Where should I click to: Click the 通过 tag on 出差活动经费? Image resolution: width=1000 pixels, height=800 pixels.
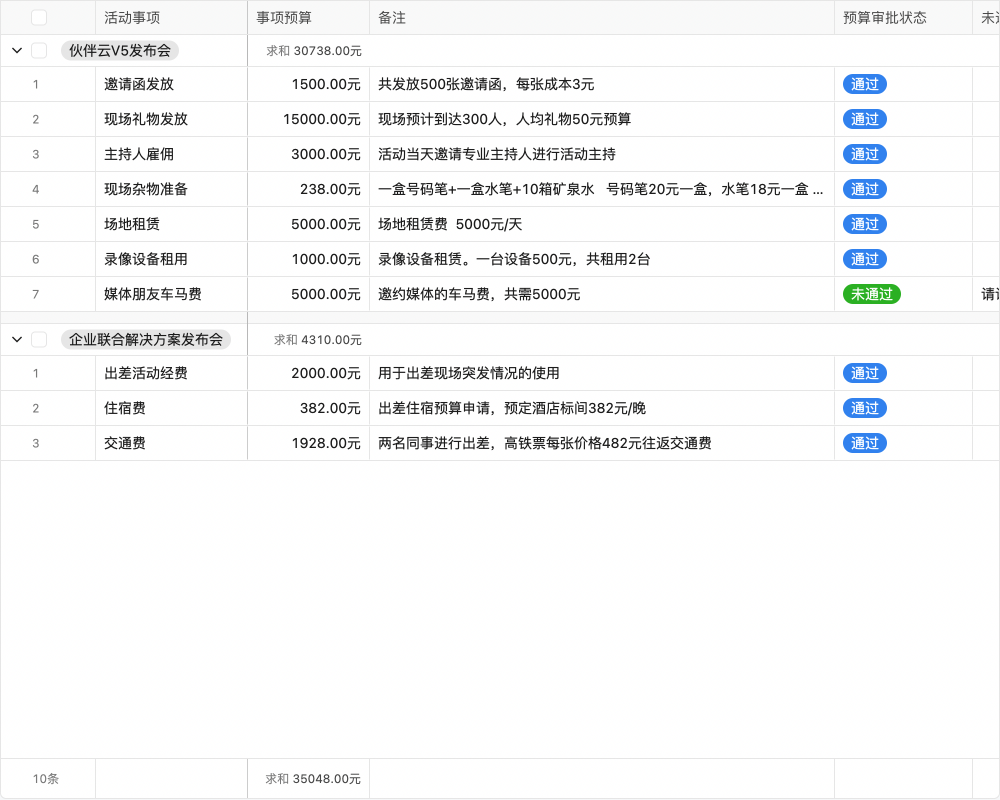point(864,373)
